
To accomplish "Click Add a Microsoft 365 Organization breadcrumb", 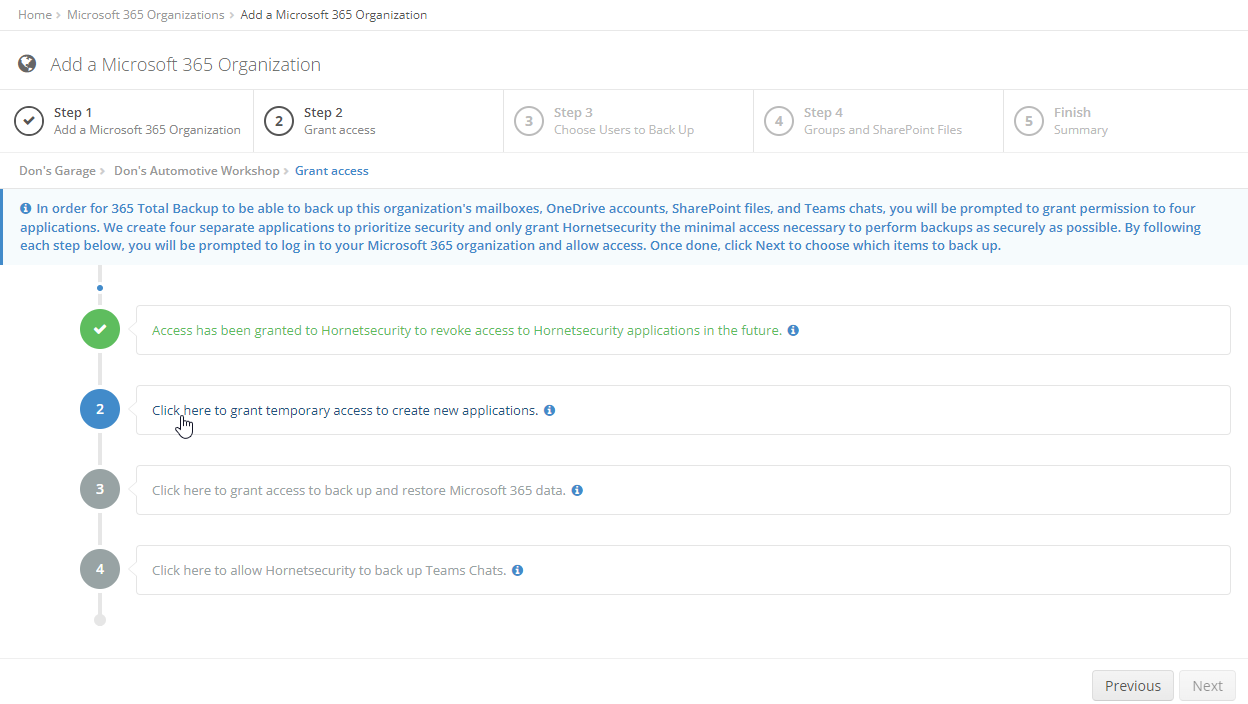I will coord(334,15).
